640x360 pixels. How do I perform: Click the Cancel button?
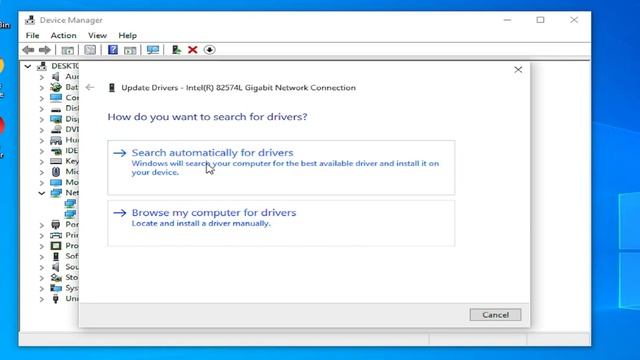[x=495, y=315]
